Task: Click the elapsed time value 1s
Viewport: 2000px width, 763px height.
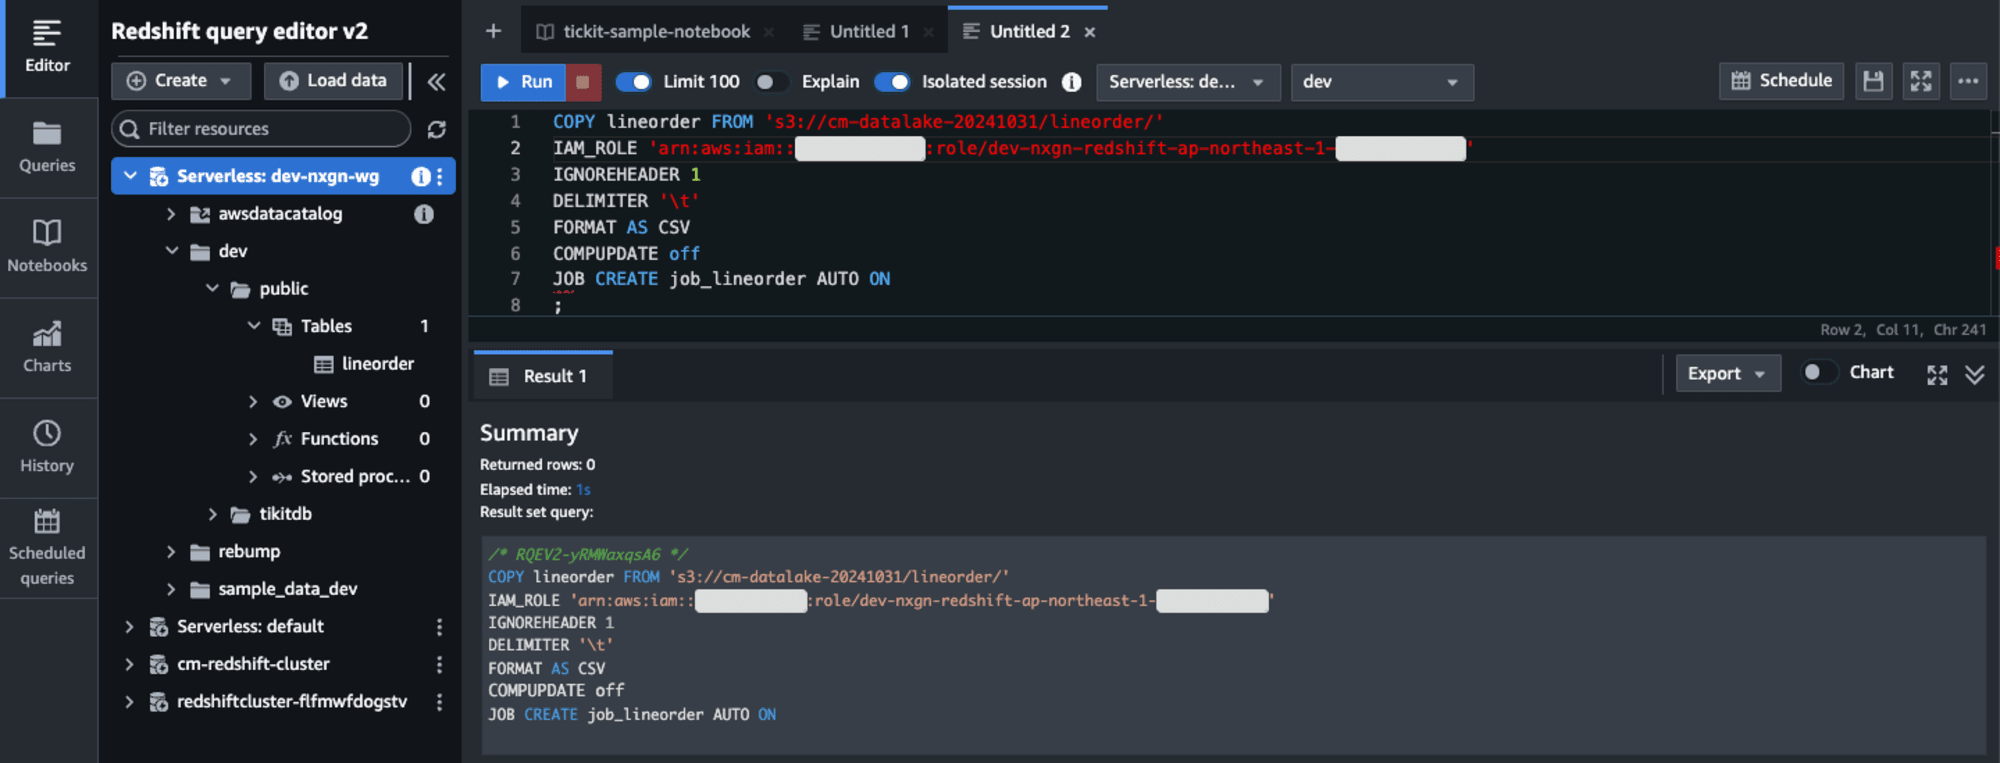Action: [x=583, y=490]
